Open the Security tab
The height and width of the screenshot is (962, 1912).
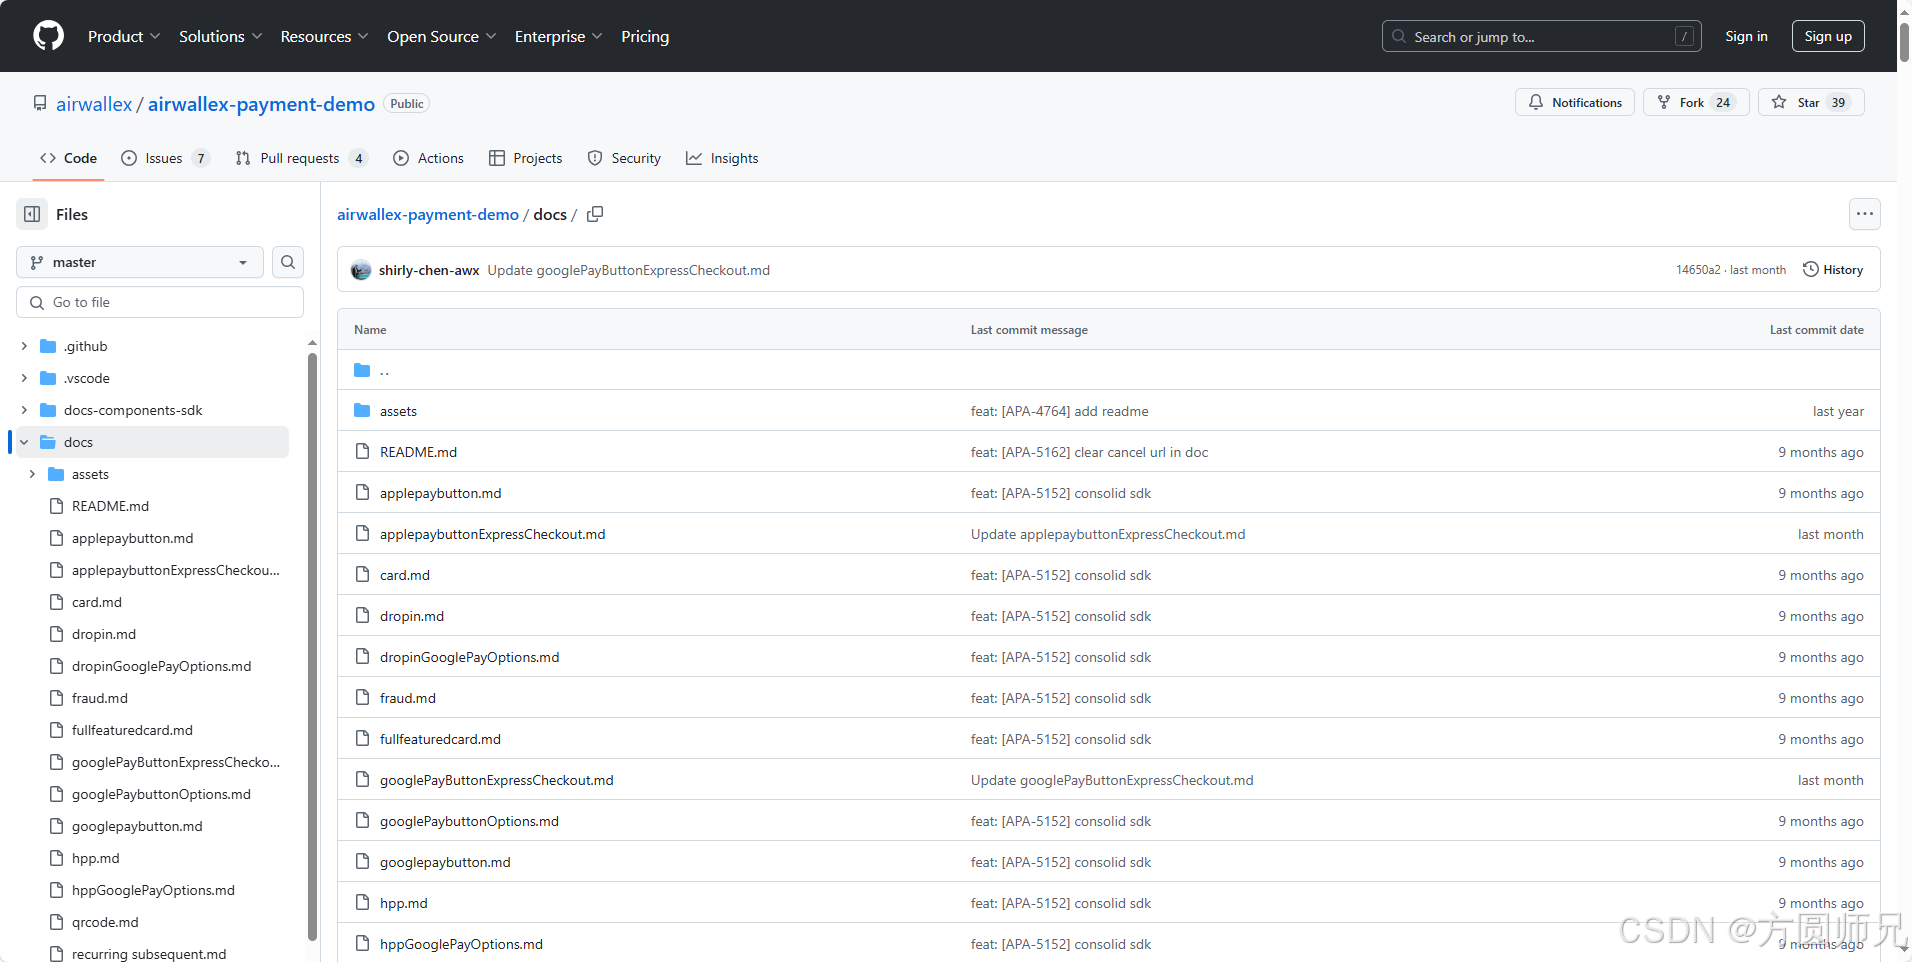click(624, 158)
